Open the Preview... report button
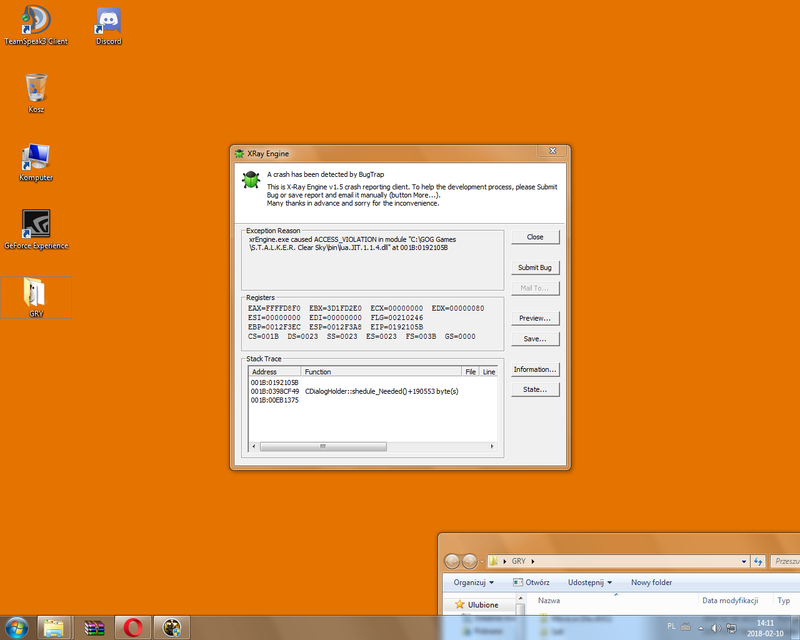 (x=535, y=318)
